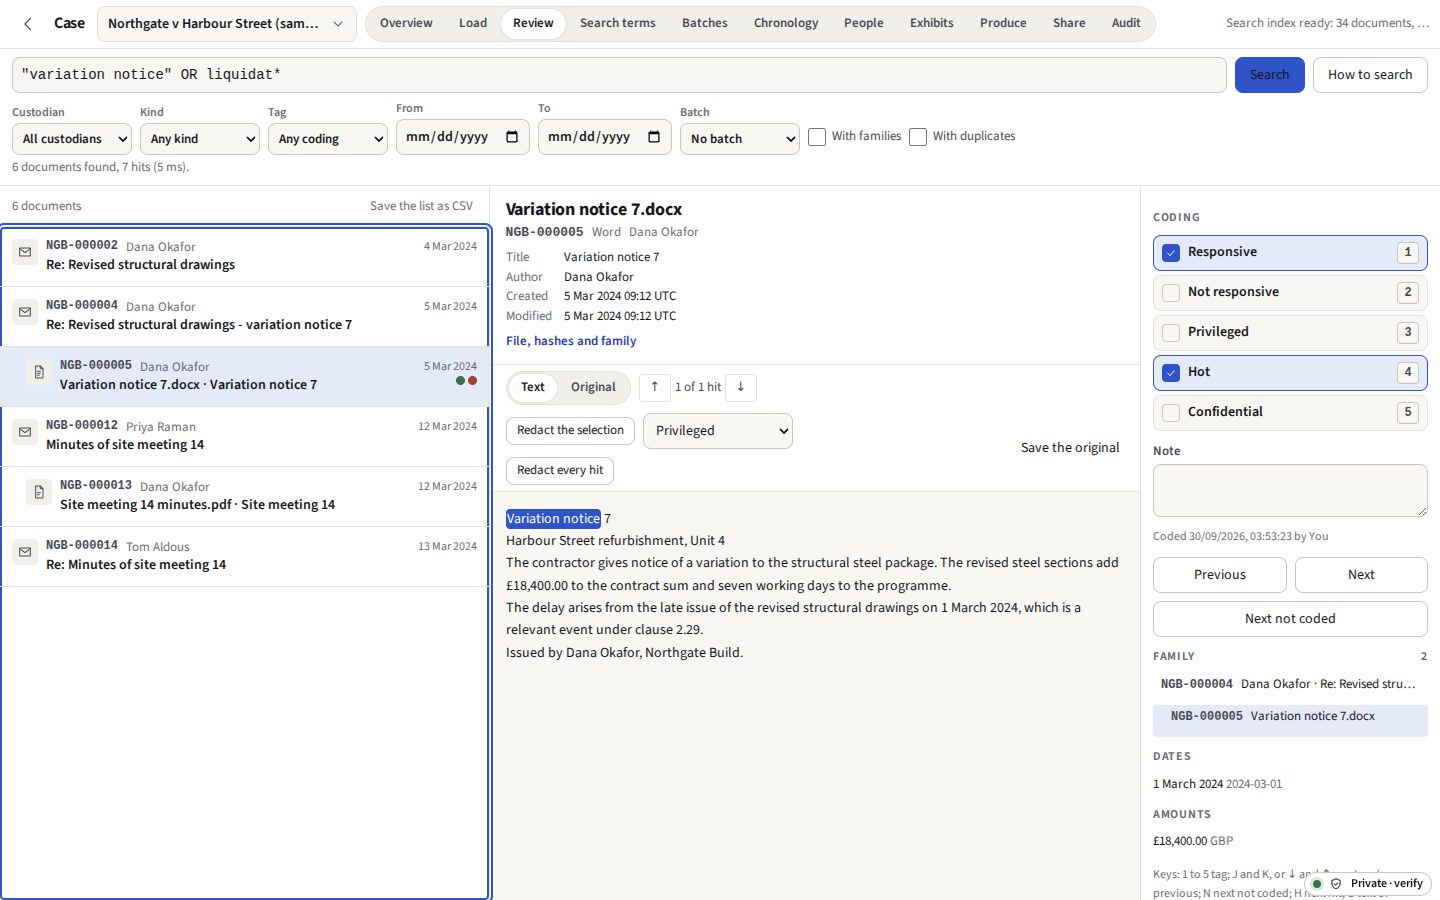Jump to next hit with down arrow
Viewport: 1440px width, 900px height.
pos(740,387)
